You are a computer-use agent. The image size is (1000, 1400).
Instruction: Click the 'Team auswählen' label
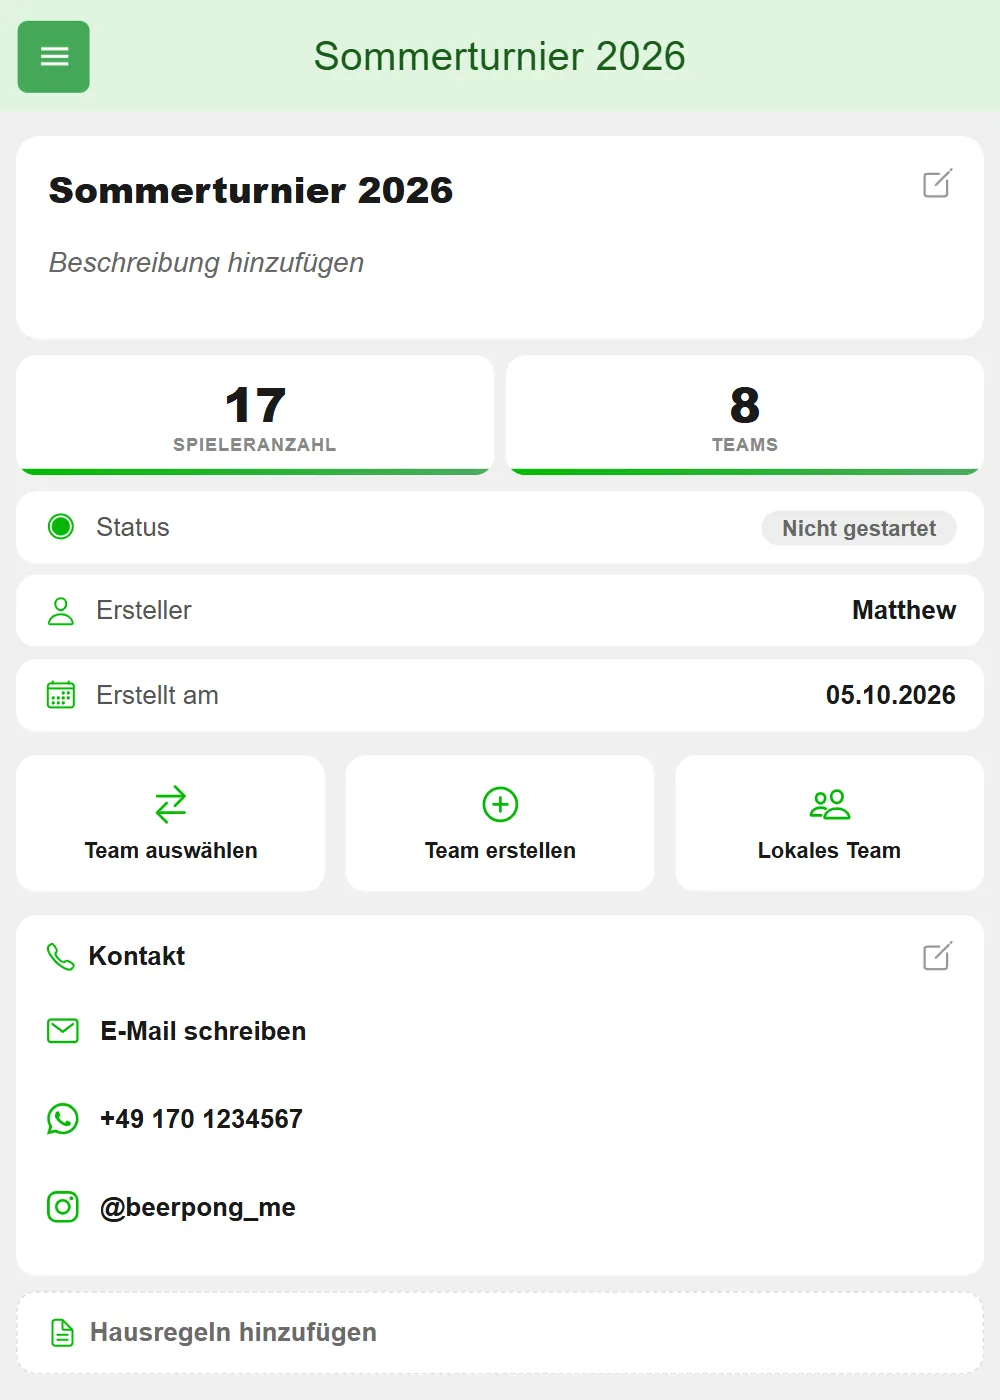click(171, 851)
